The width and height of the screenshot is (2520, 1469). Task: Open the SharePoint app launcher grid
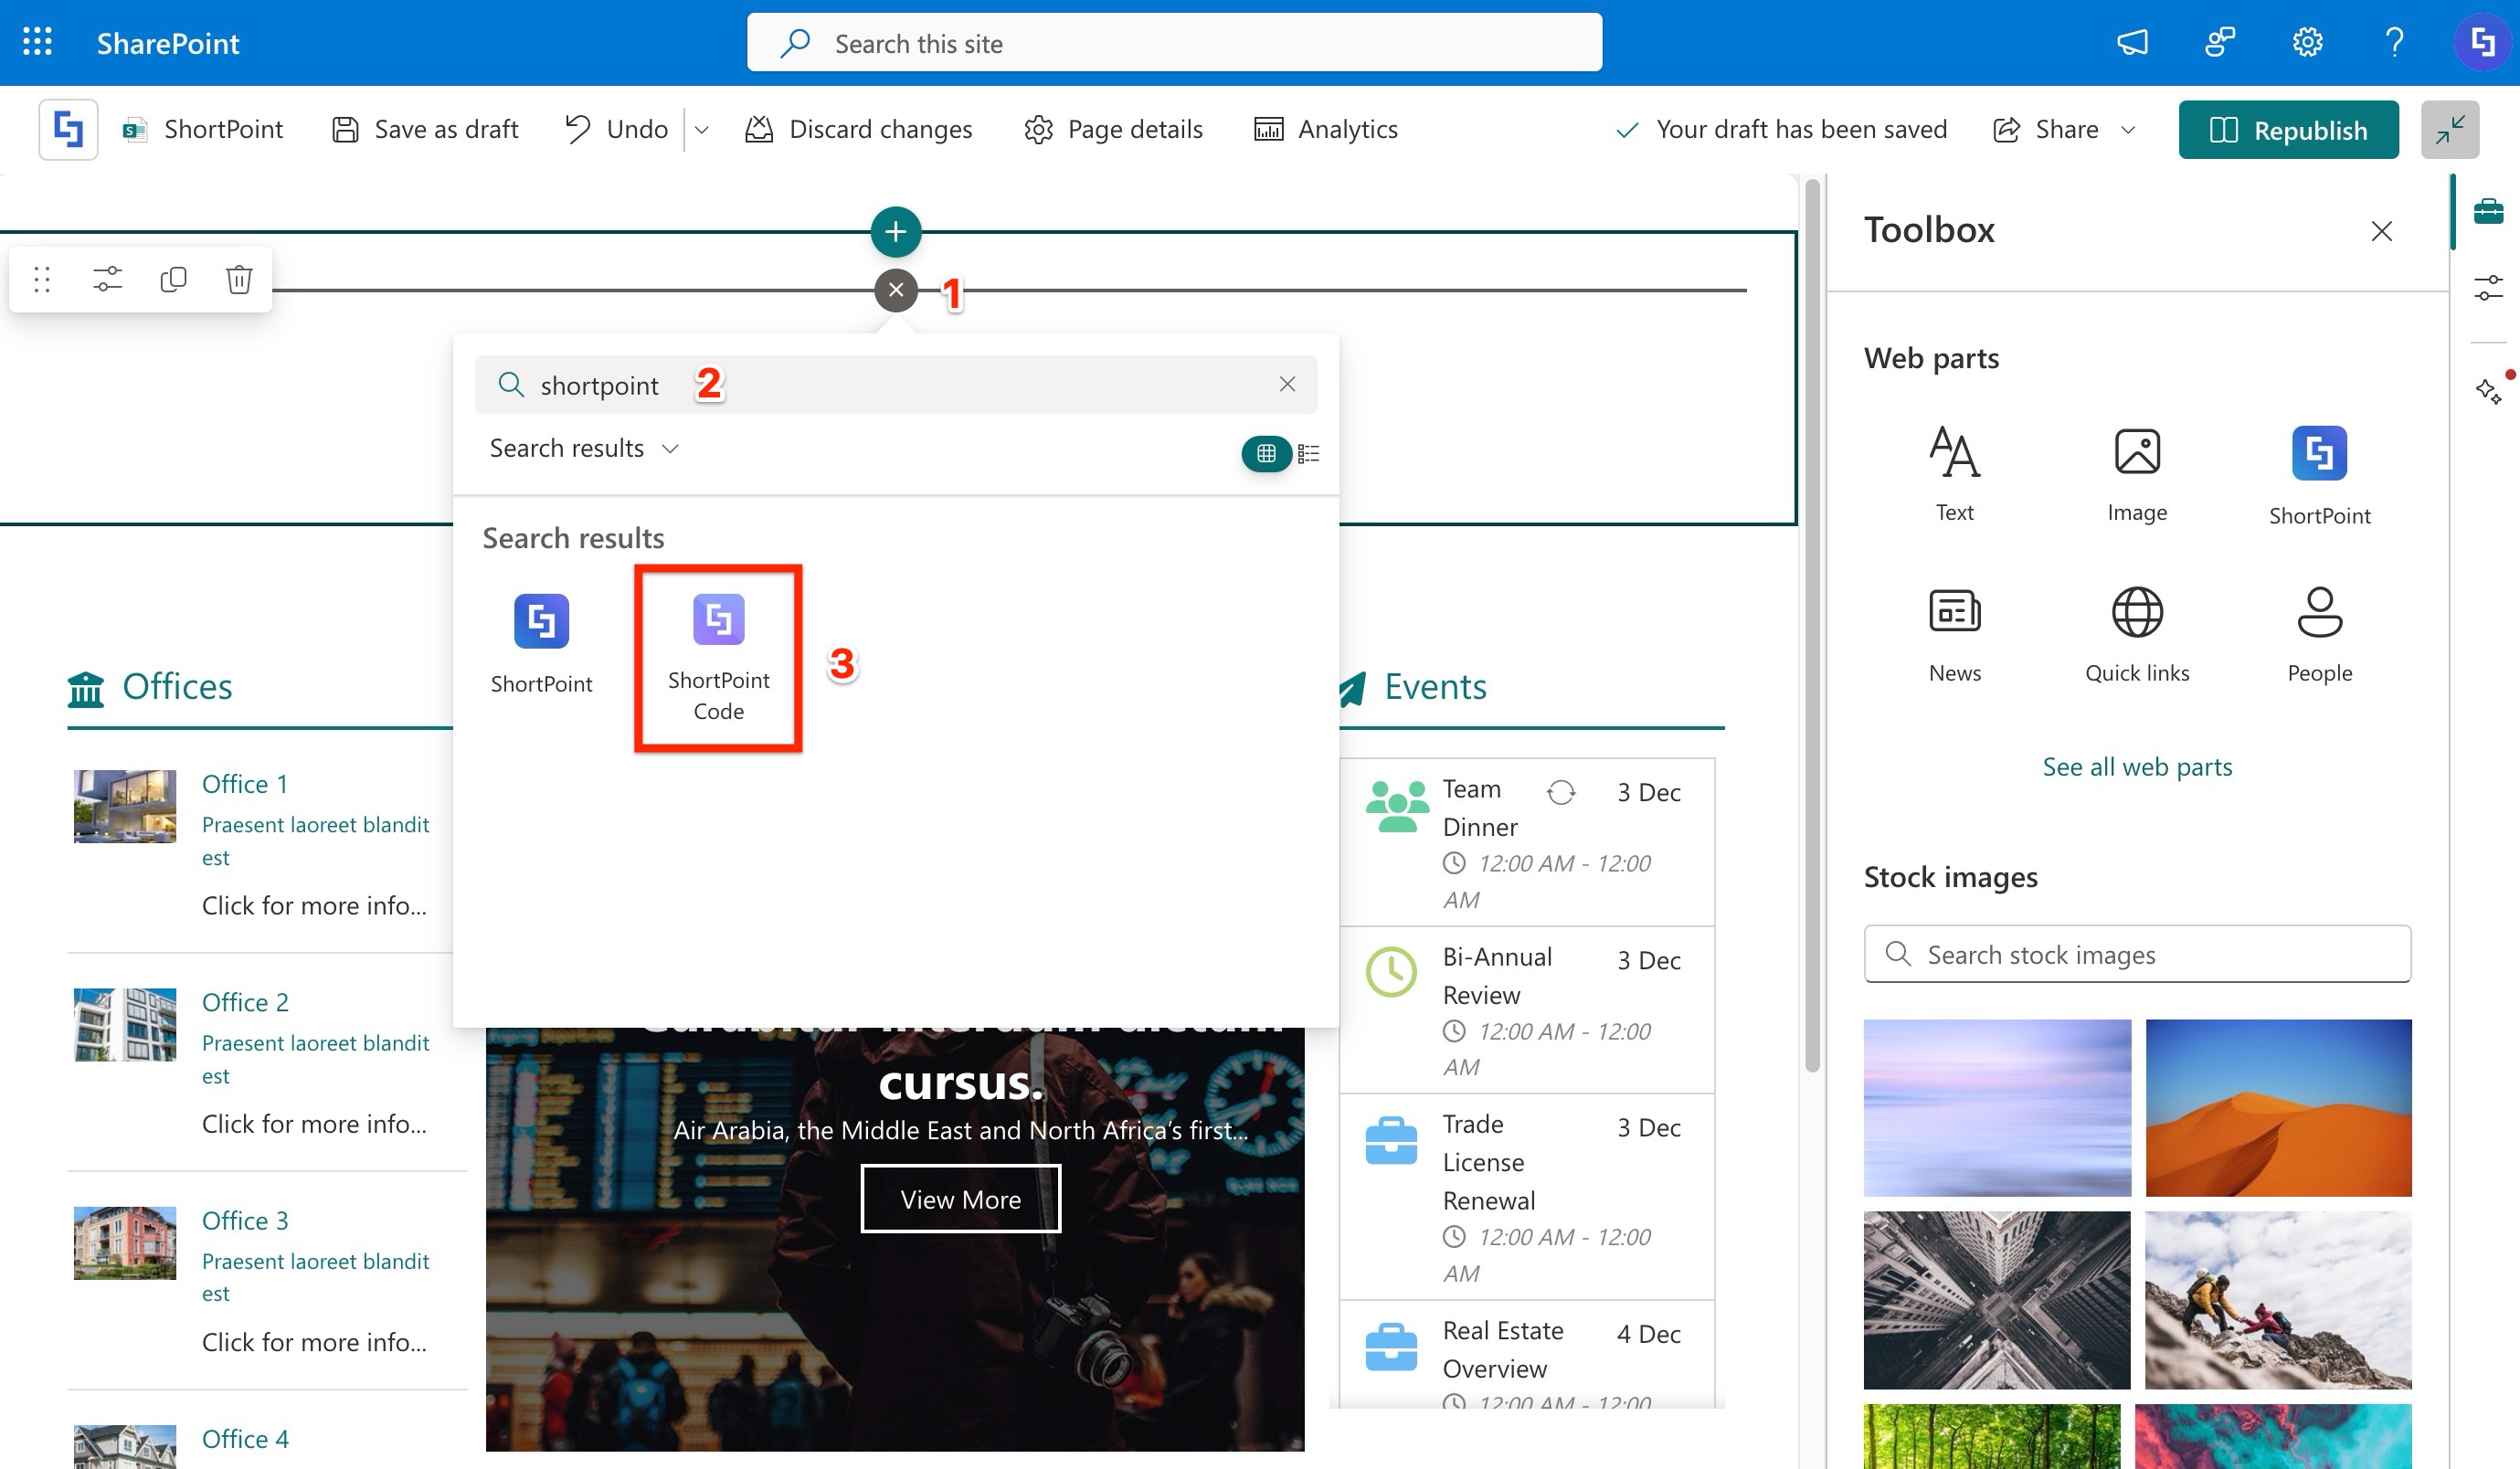(37, 43)
